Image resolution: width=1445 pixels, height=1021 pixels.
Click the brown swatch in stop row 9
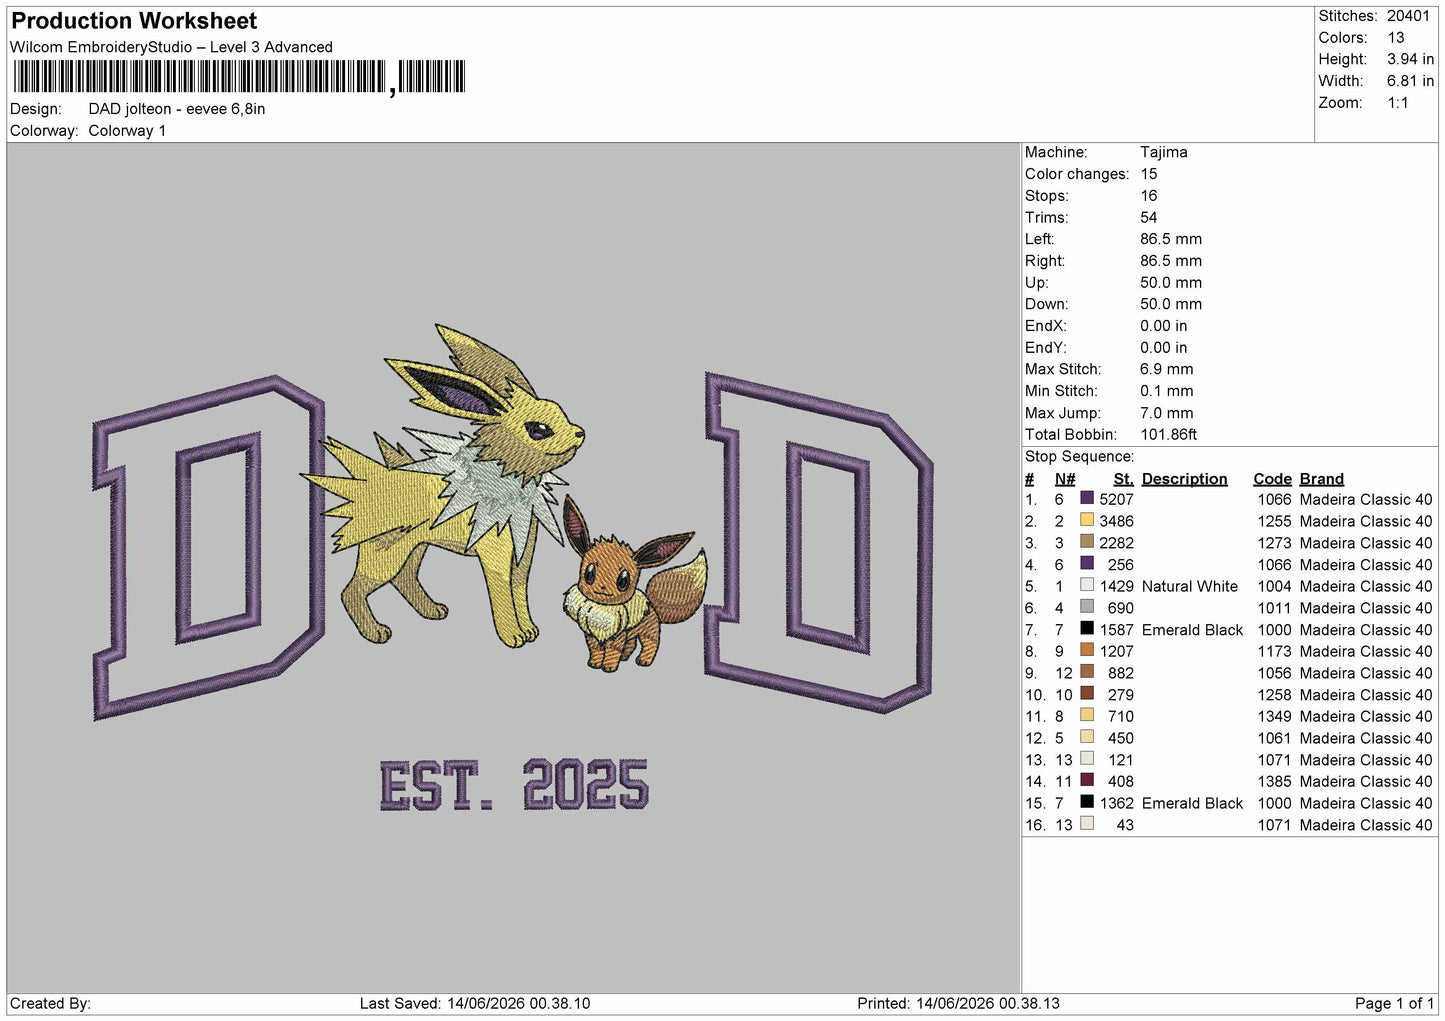pos(1087,672)
